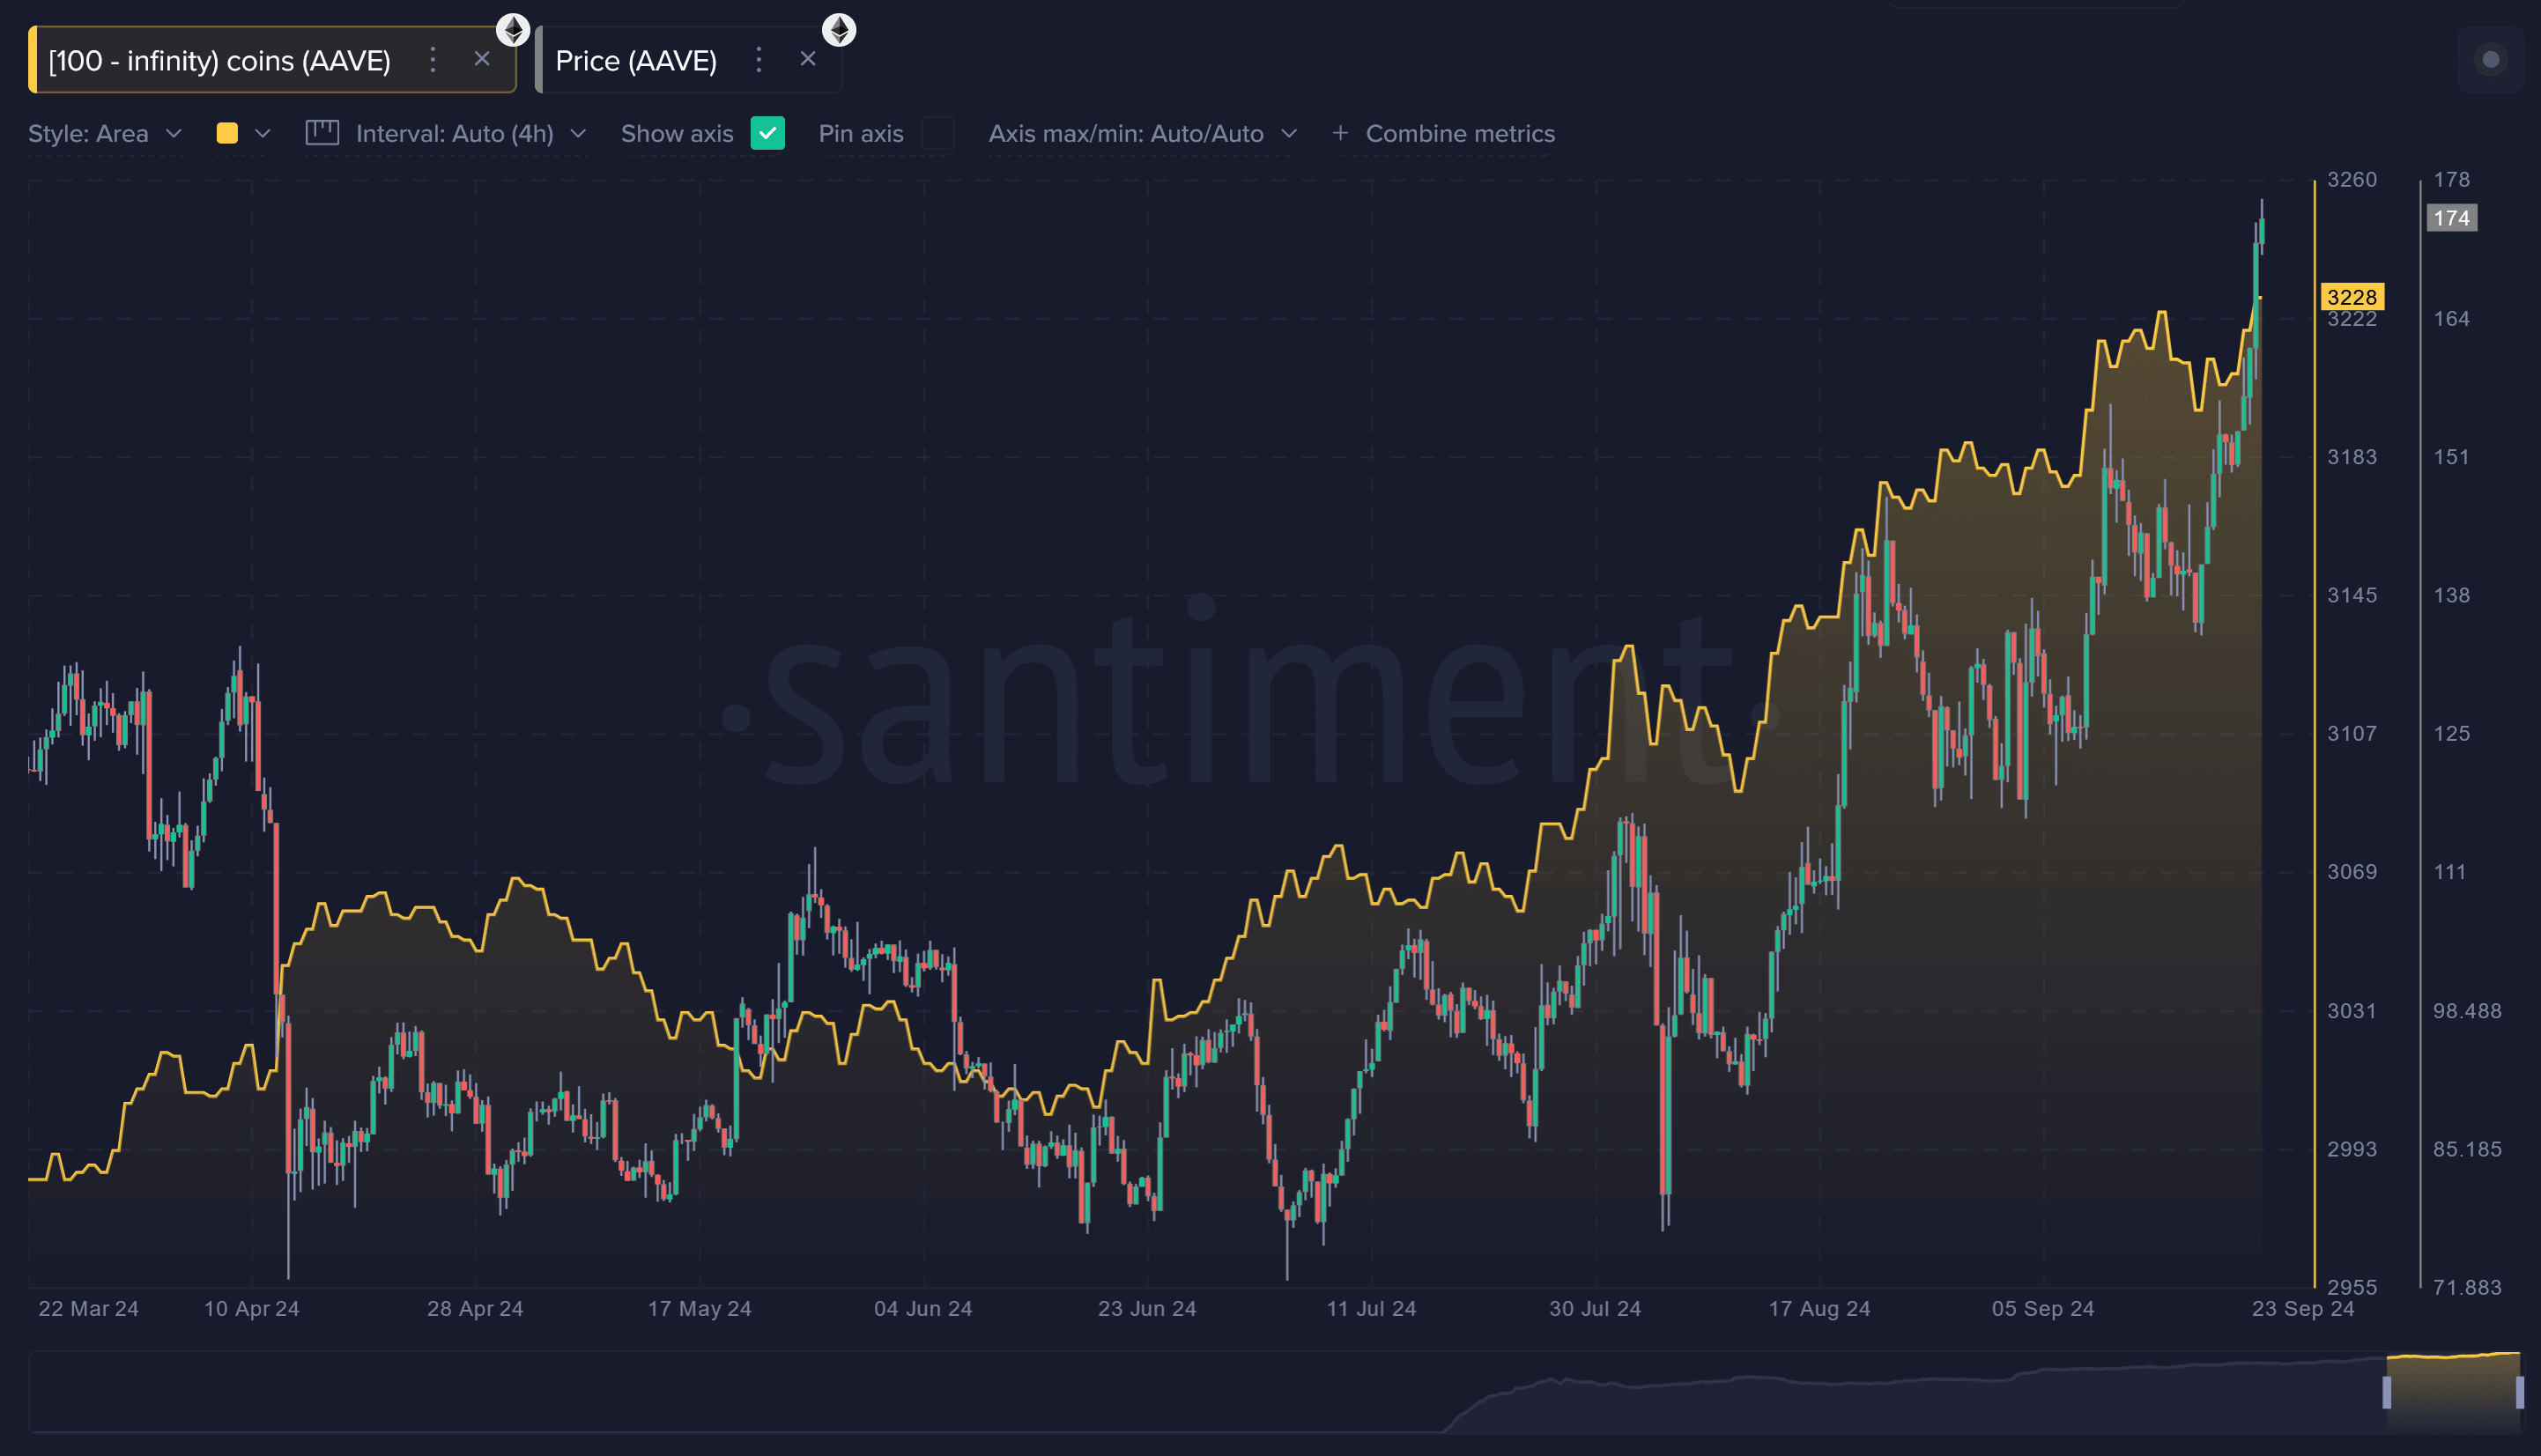Viewport: 2541px width, 1456px height.
Task: Click the 2993 coins axis label
Action: 2352,1149
